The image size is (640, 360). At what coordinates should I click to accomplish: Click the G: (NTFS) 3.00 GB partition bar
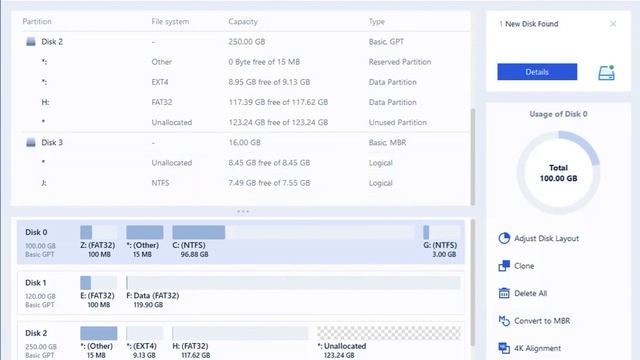(442, 232)
